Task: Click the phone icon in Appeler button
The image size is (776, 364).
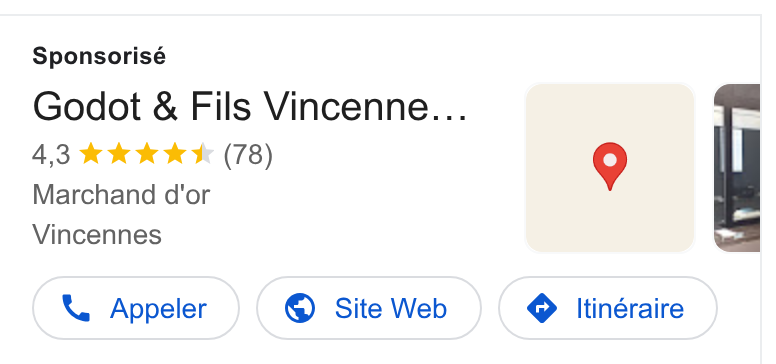Action: [76, 308]
